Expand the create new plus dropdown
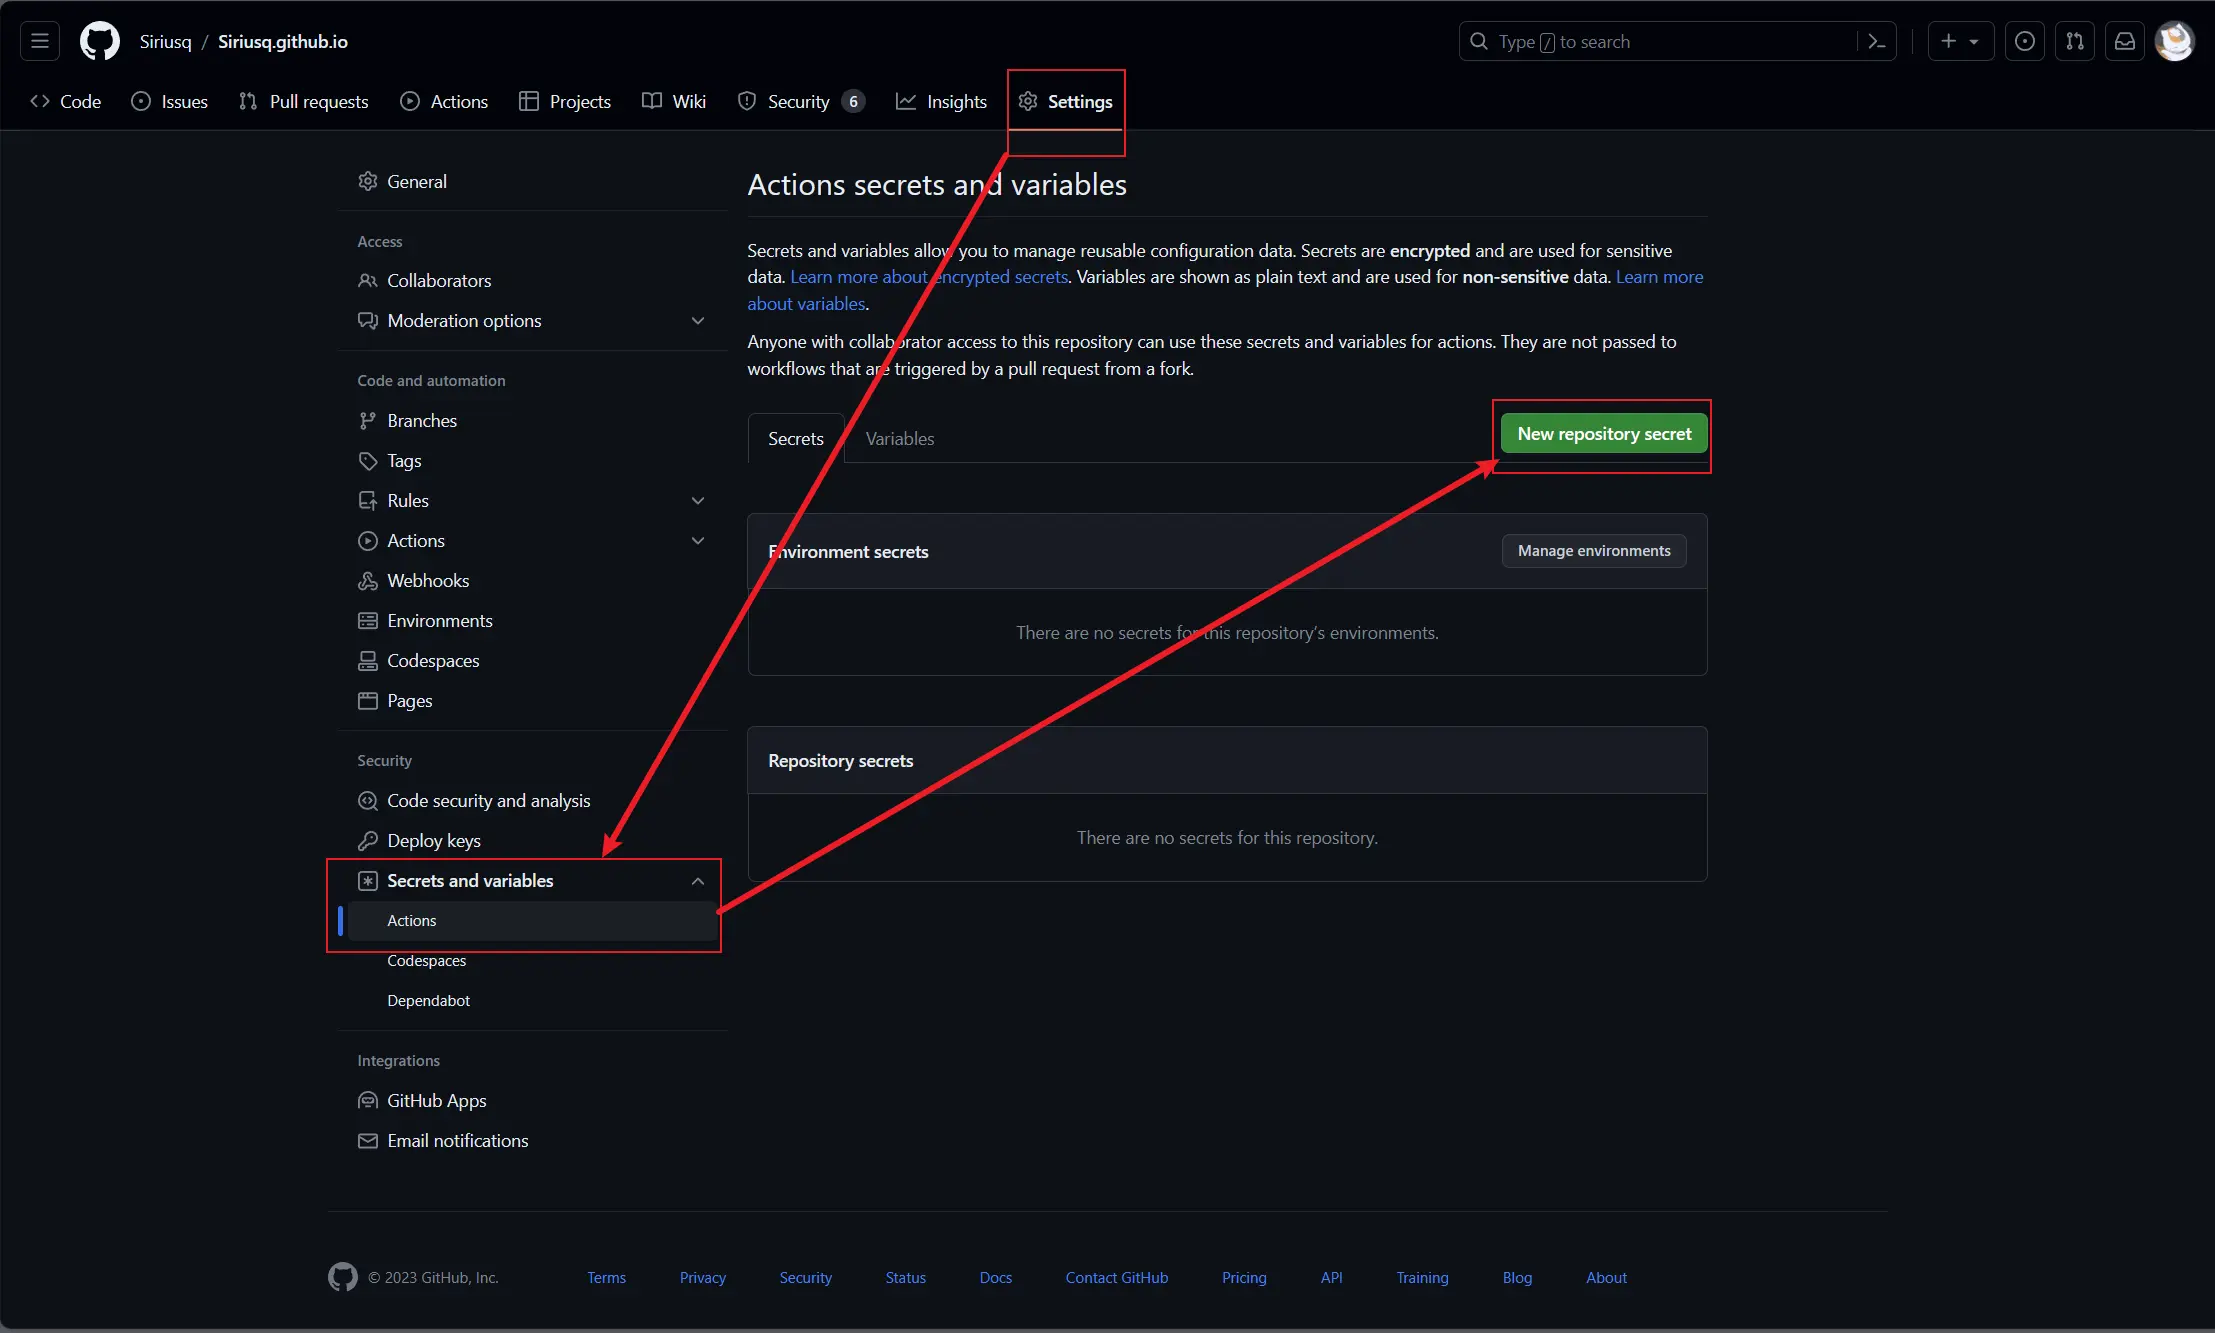 pos(1960,41)
